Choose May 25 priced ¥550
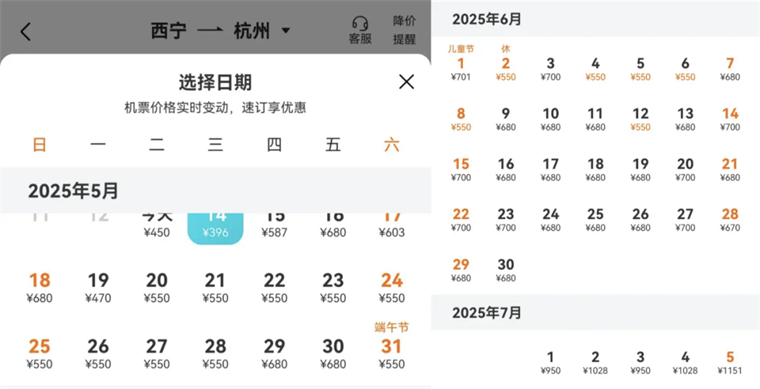The height and width of the screenshot is (389, 760). click(39, 354)
